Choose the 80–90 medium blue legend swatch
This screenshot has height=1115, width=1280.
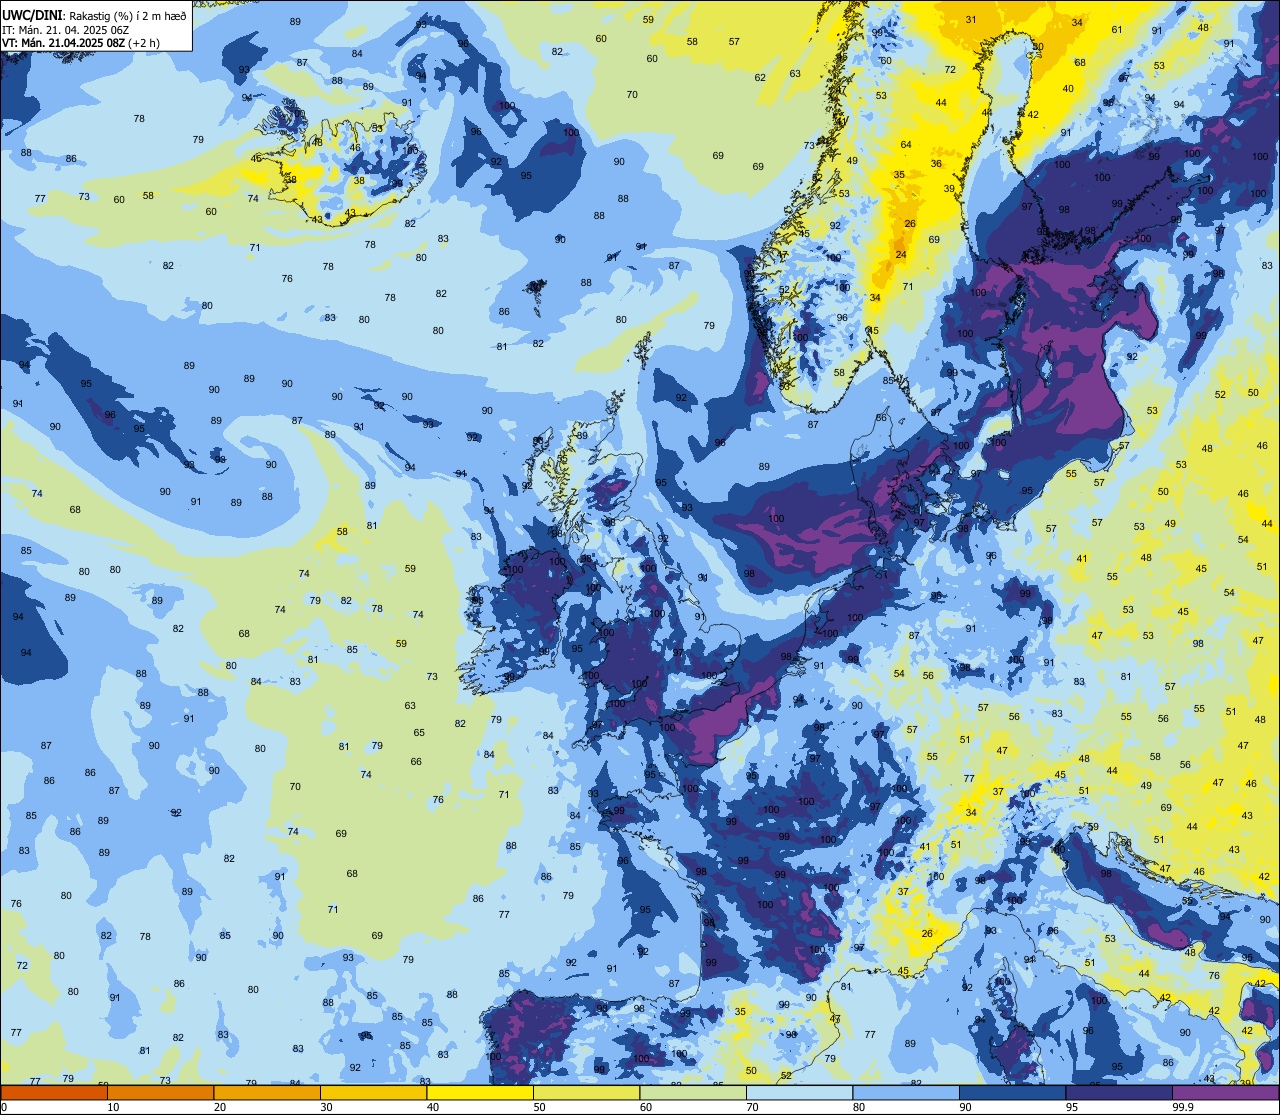(906, 1092)
